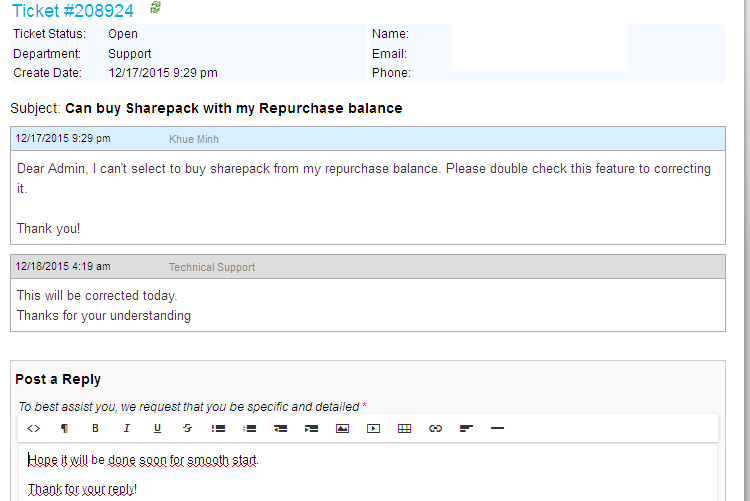Image resolution: width=750 pixels, height=501 pixels.
Task: Apply bold formatting to reply
Action: point(95,428)
